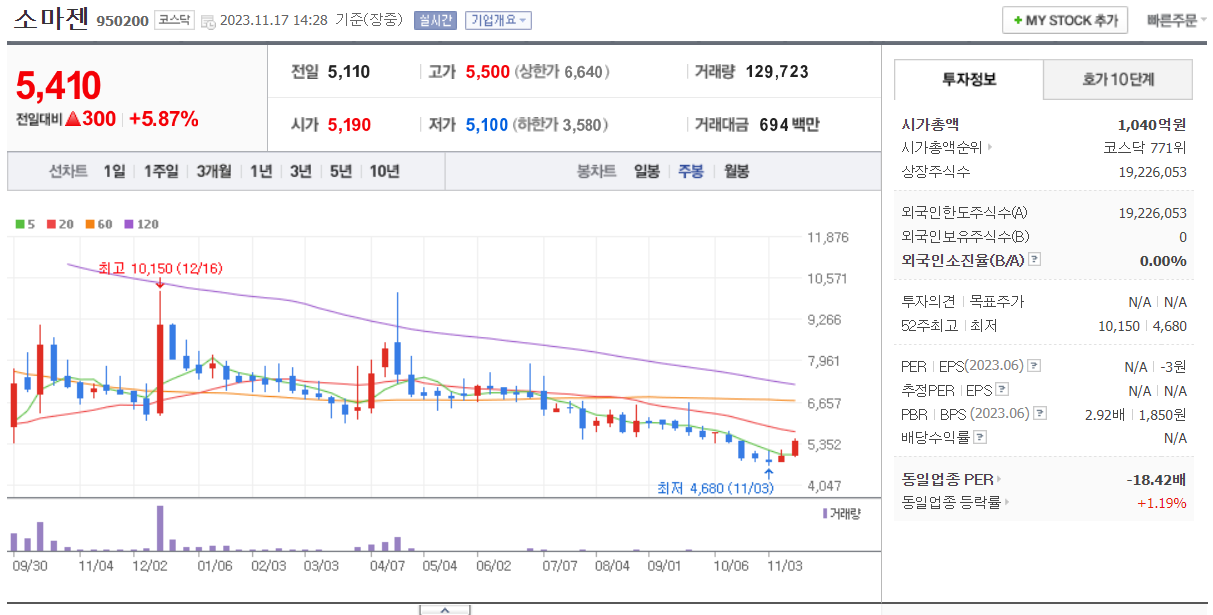Click the 하한가 3,580 label
The width and height of the screenshot is (1213, 615).
pos(561,125)
